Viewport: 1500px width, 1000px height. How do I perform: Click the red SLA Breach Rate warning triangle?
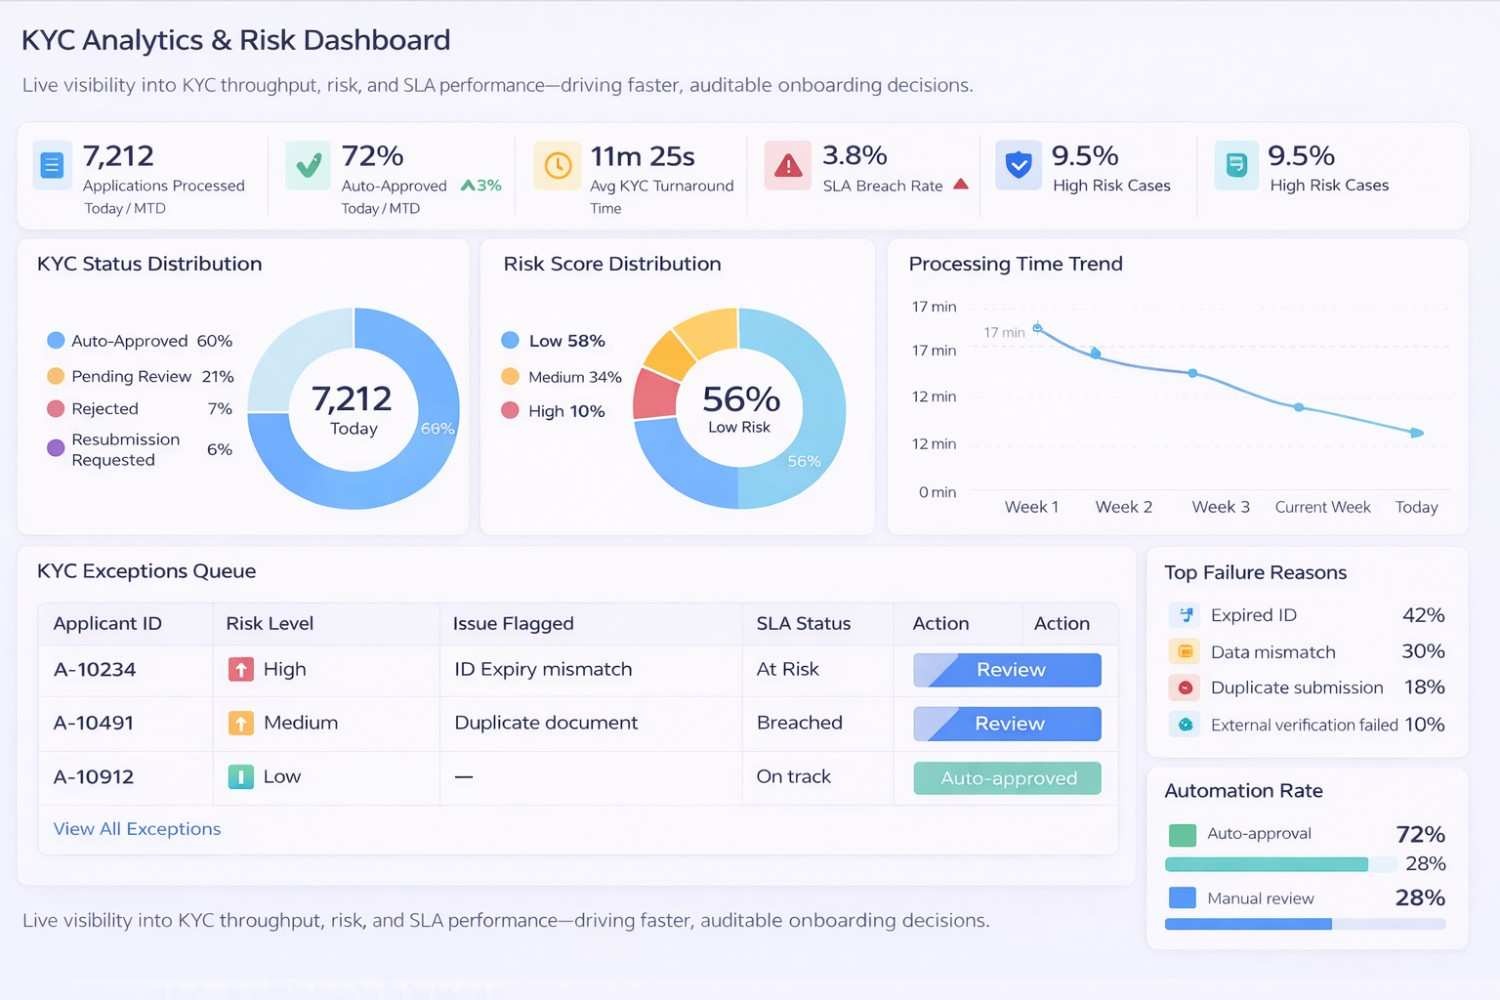point(787,165)
